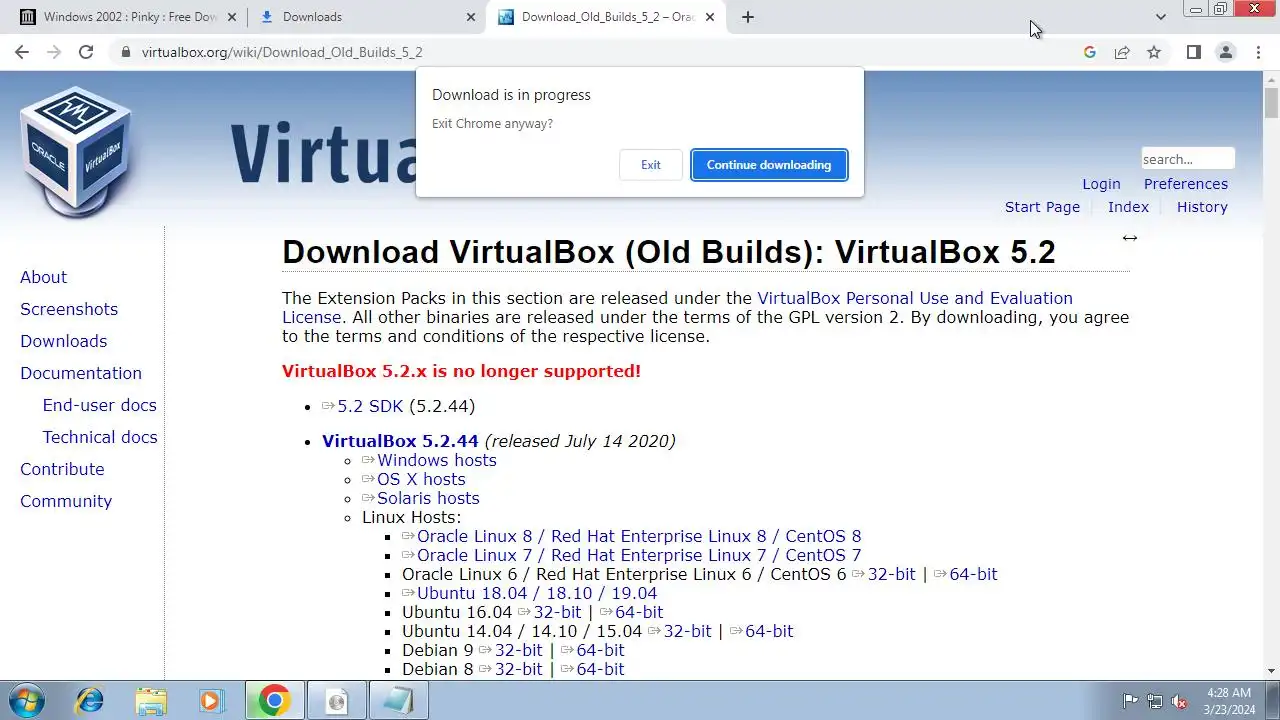Click the page scrollbar down arrow

coord(1271,671)
